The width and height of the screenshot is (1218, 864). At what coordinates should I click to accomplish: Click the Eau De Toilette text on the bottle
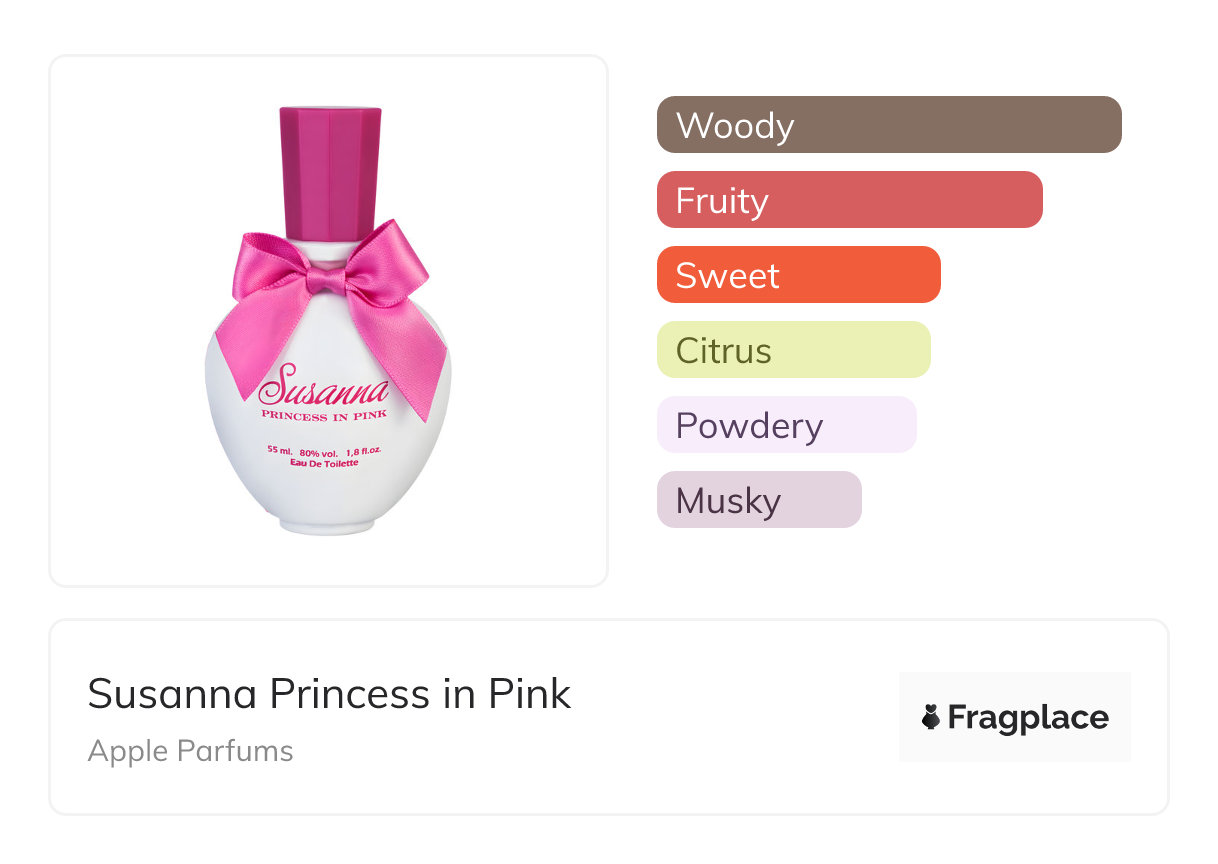(x=324, y=462)
